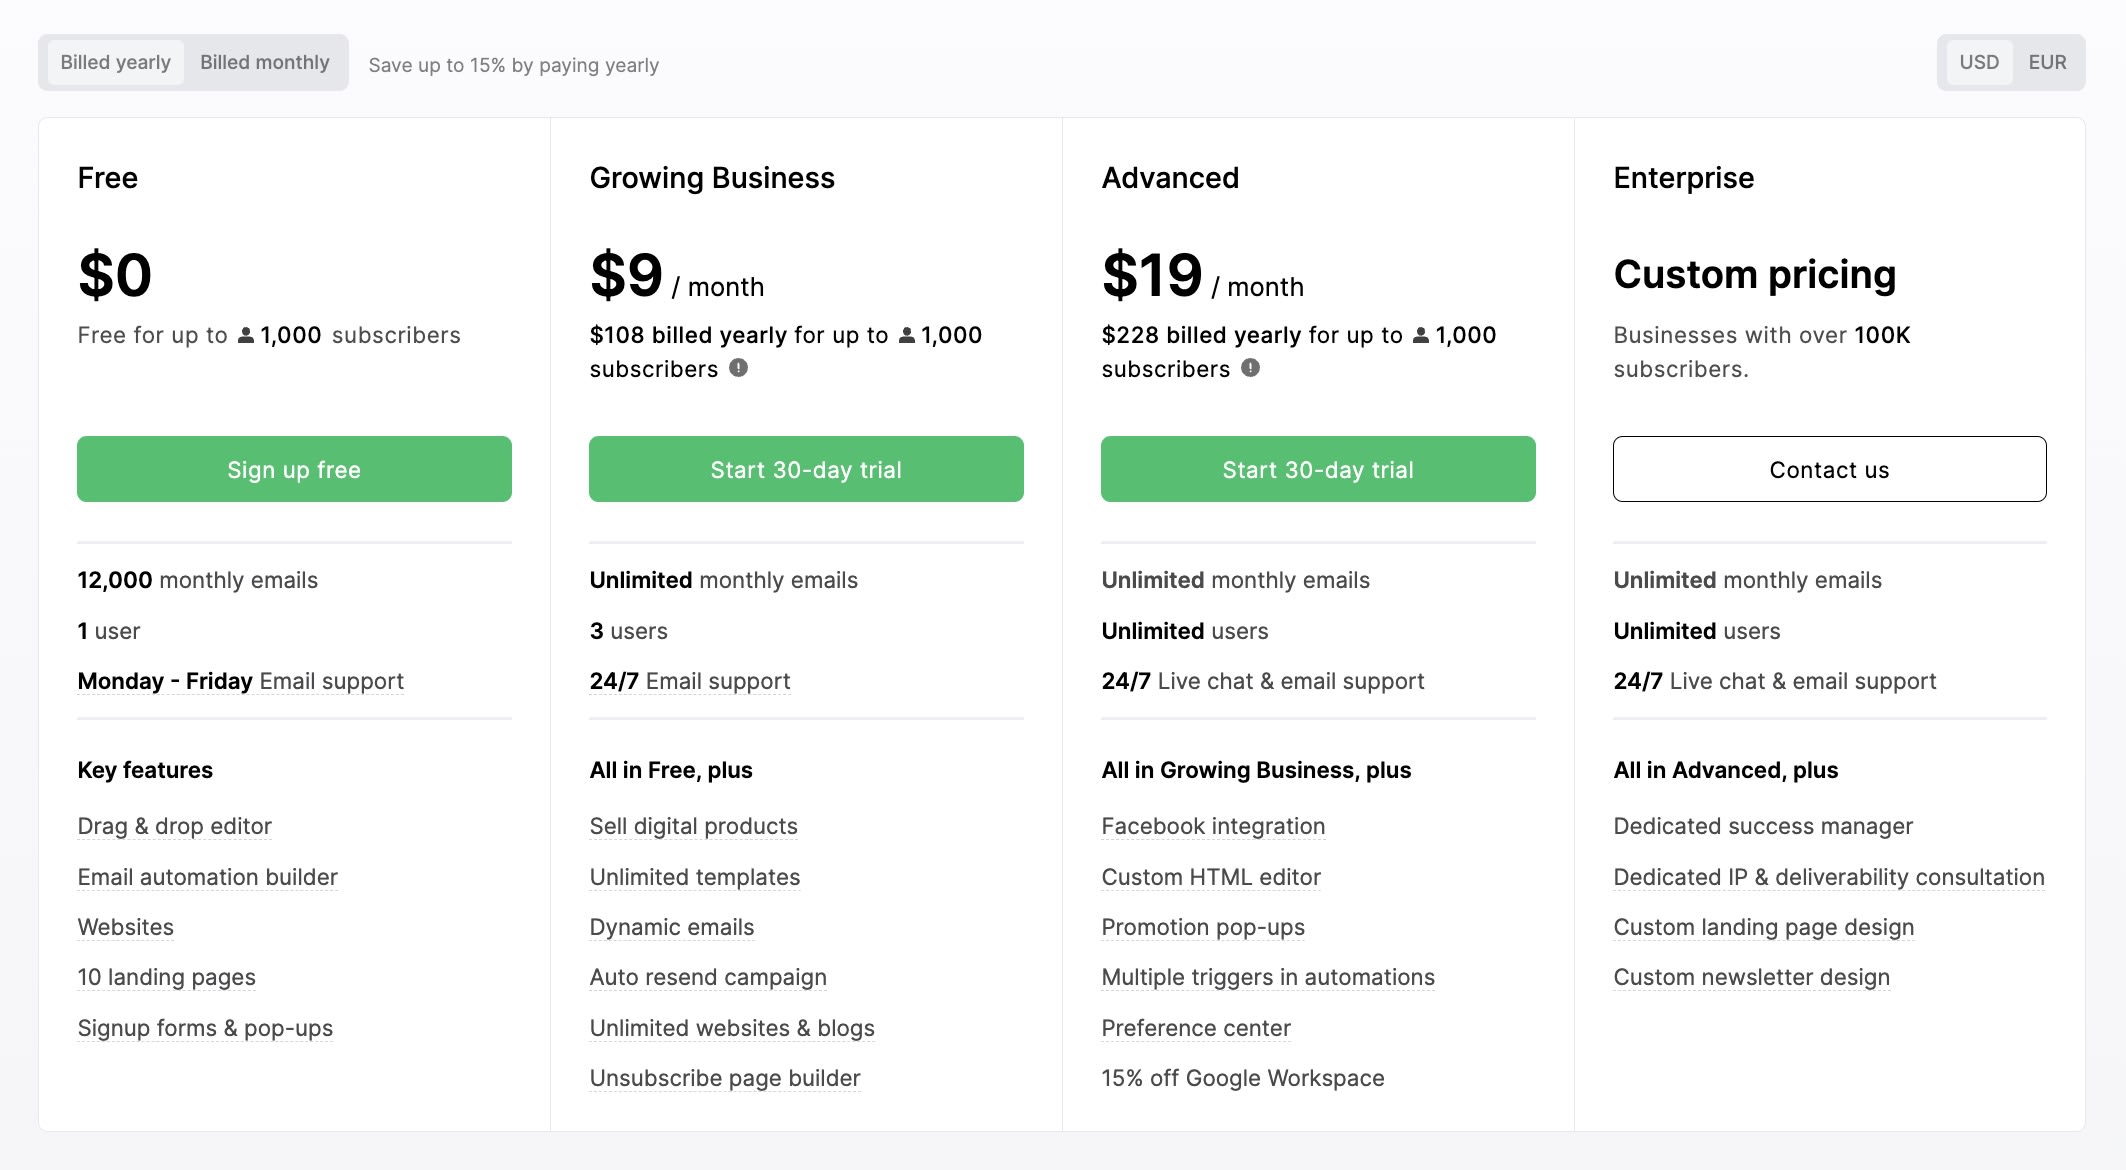Click Unlimited websites & blogs feature

[732, 1028]
